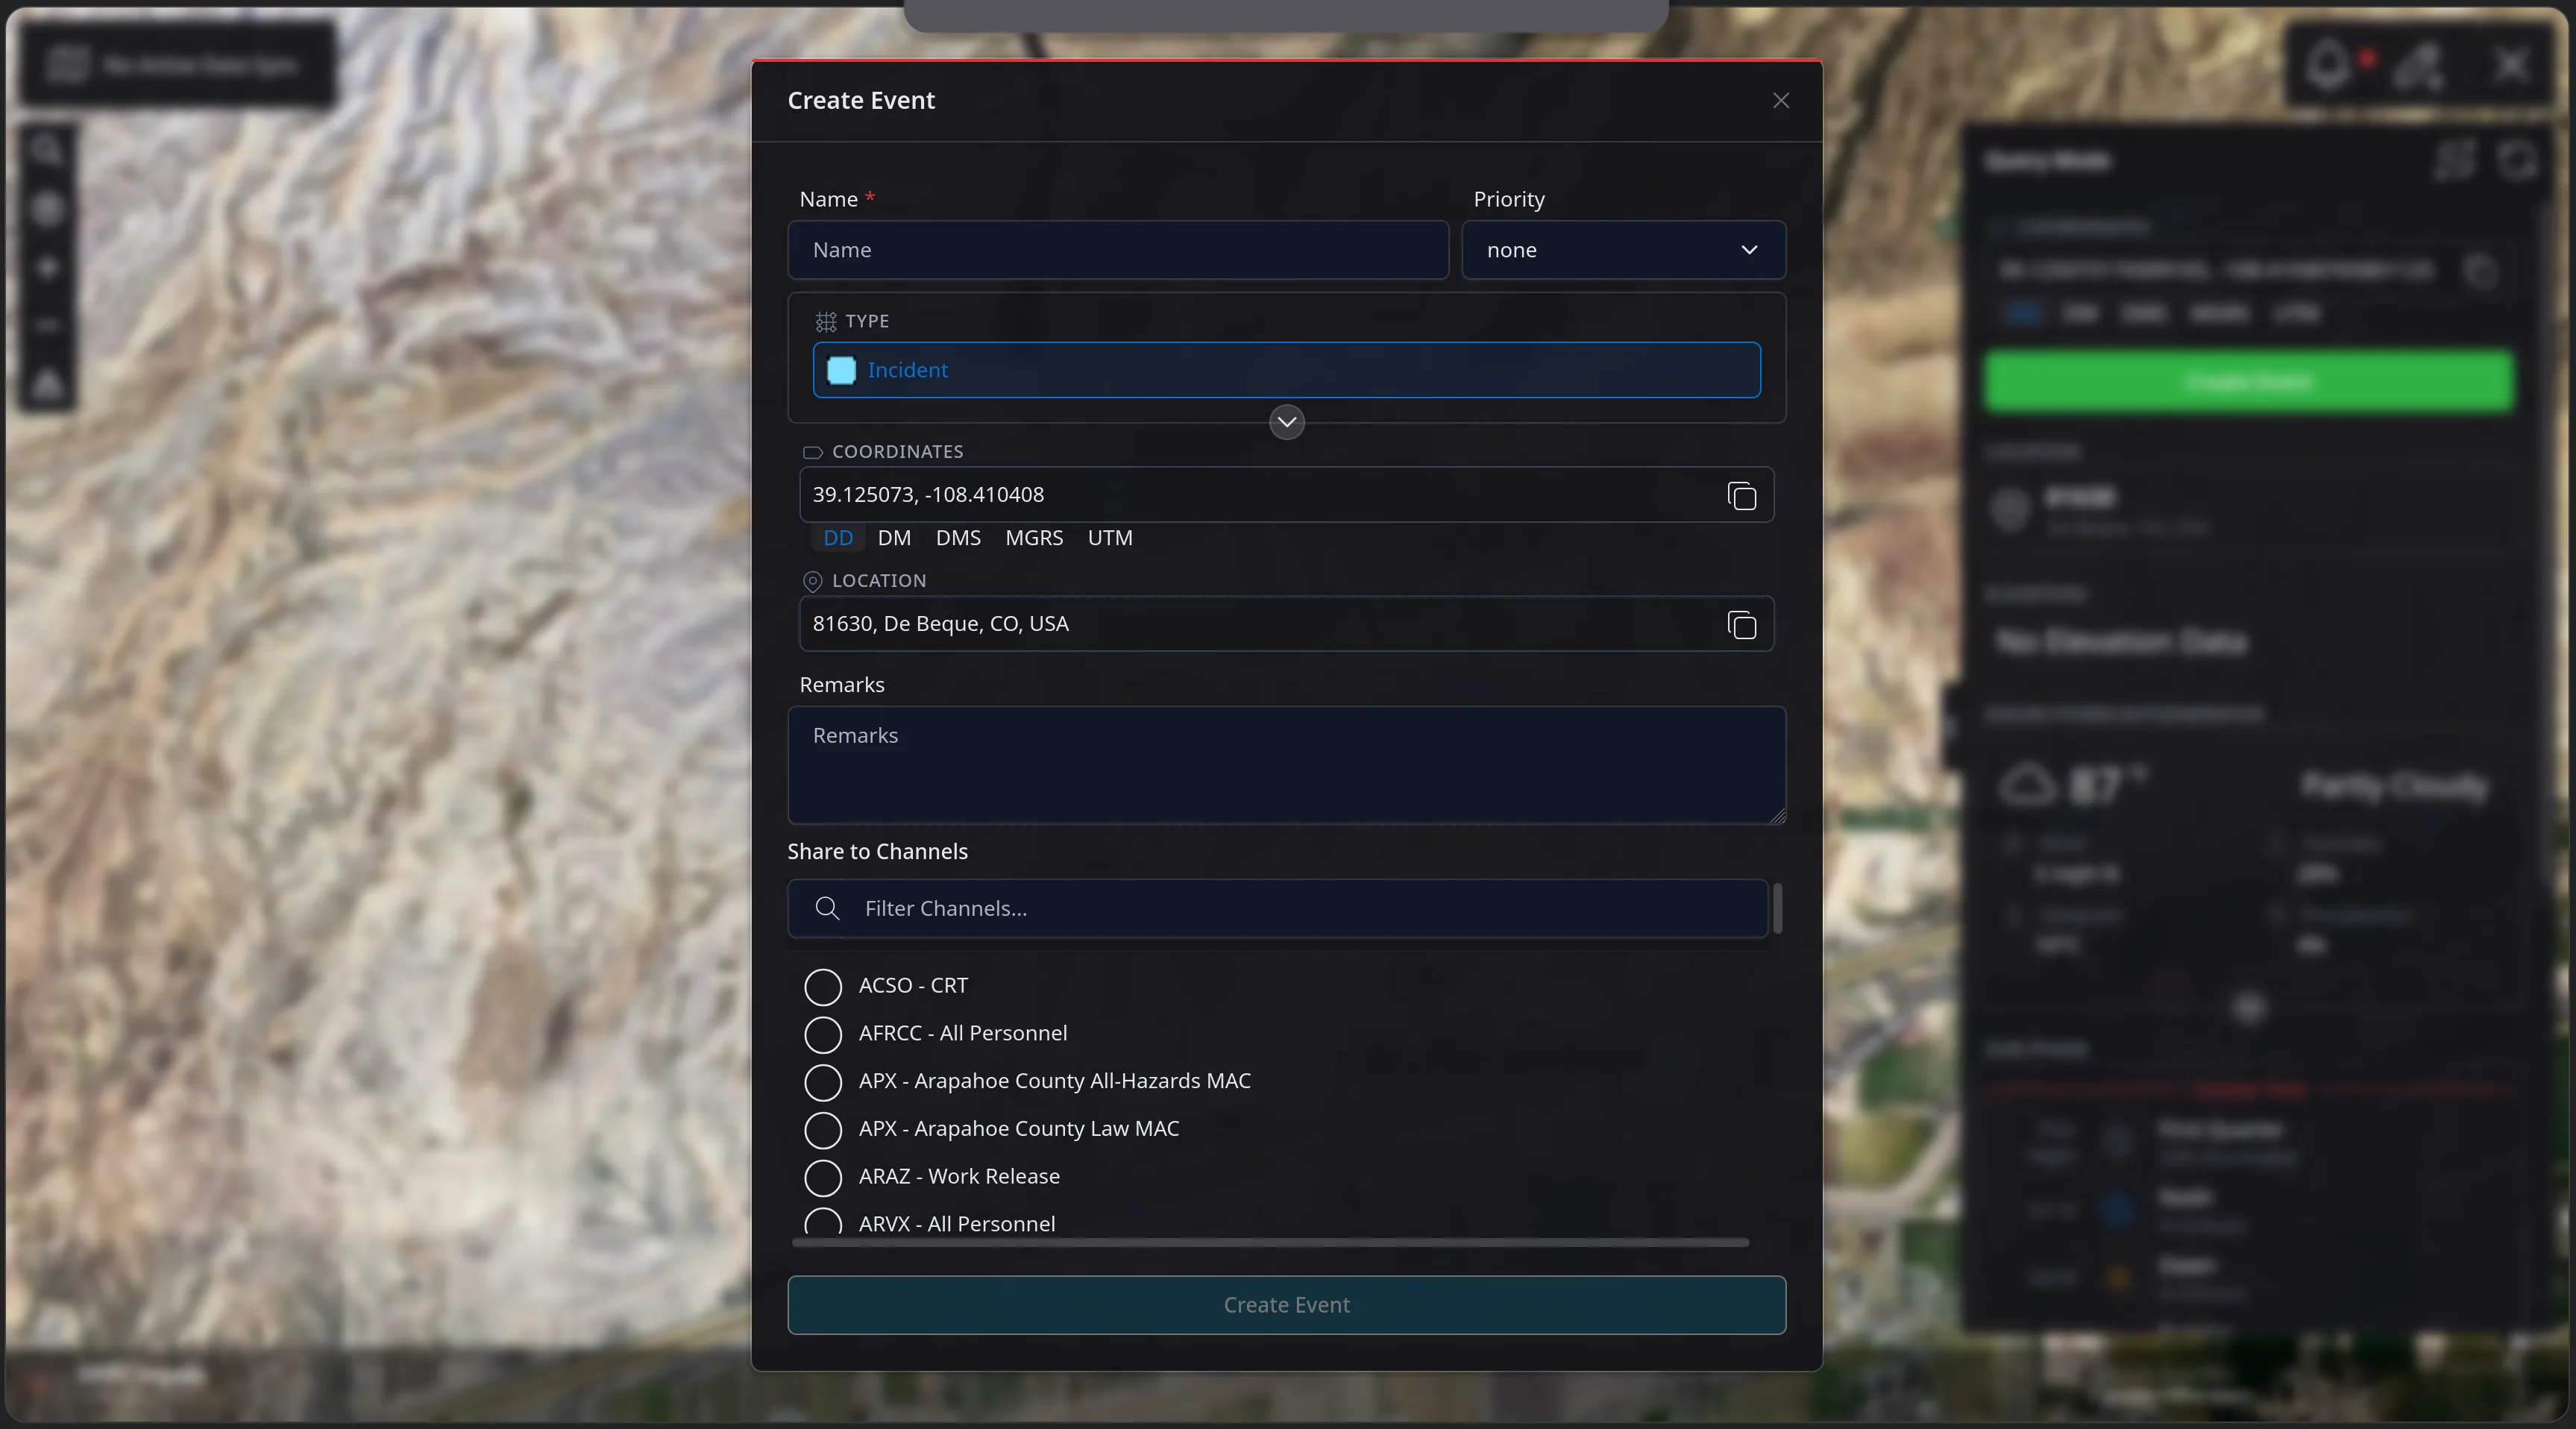Switch coordinates format to DMS
Viewport: 2576px width, 1429px height.
pyautogui.click(x=958, y=538)
